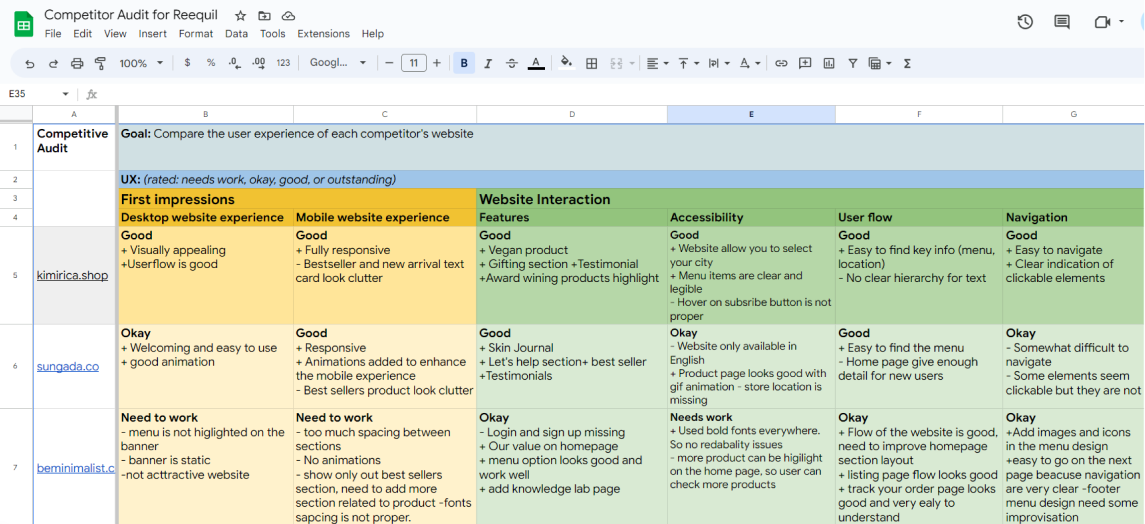
Task: Open the font family dropdown
Action: click(x=338, y=63)
